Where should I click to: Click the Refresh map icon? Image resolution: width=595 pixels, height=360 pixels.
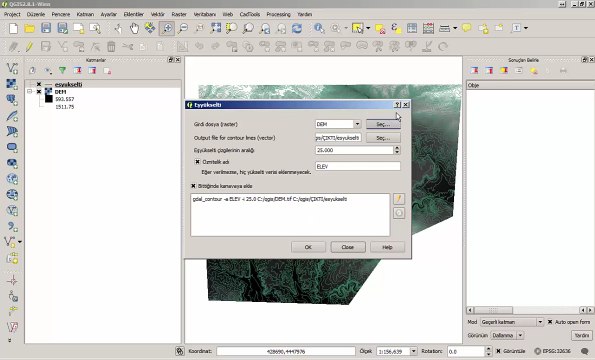click(x=297, y=28)
